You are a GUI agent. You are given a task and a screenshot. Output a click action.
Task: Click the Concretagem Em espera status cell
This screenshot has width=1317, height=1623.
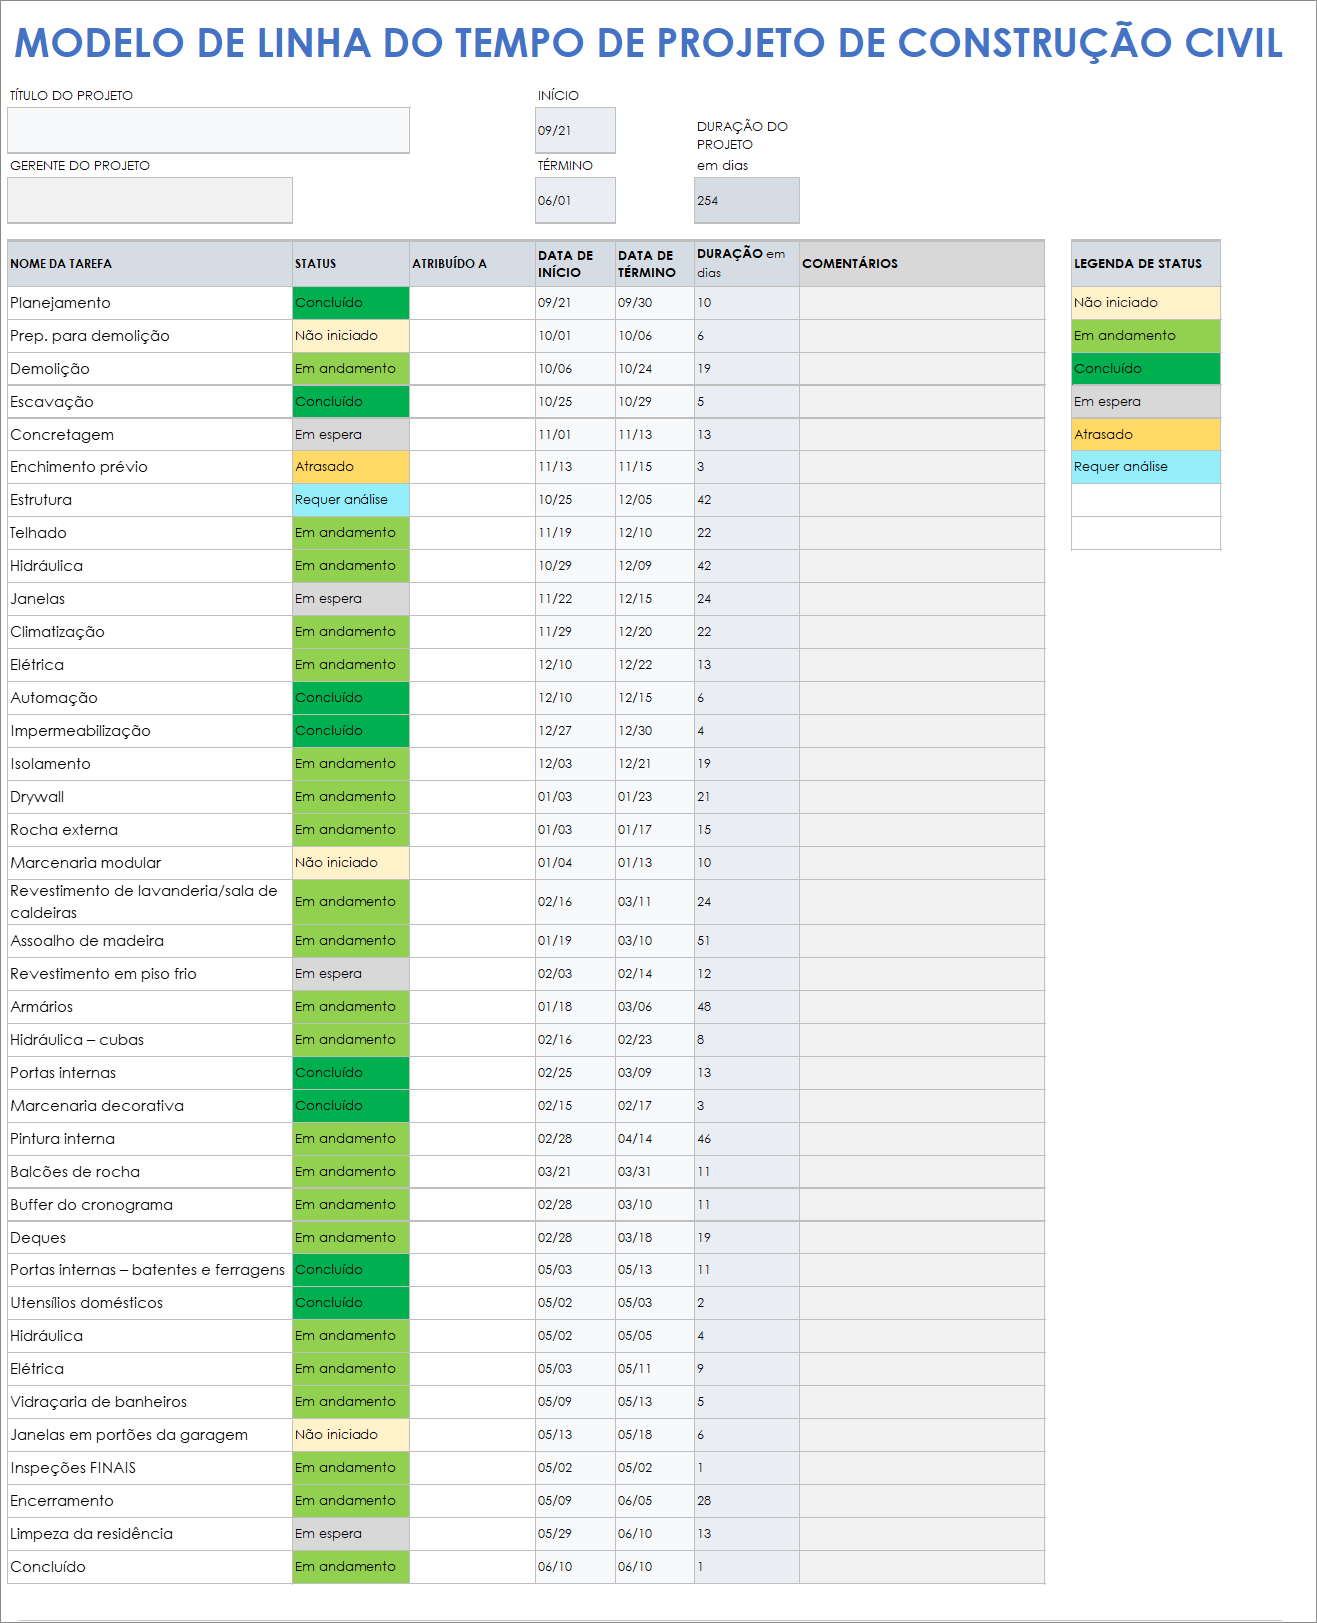click(x=351, y=435)
